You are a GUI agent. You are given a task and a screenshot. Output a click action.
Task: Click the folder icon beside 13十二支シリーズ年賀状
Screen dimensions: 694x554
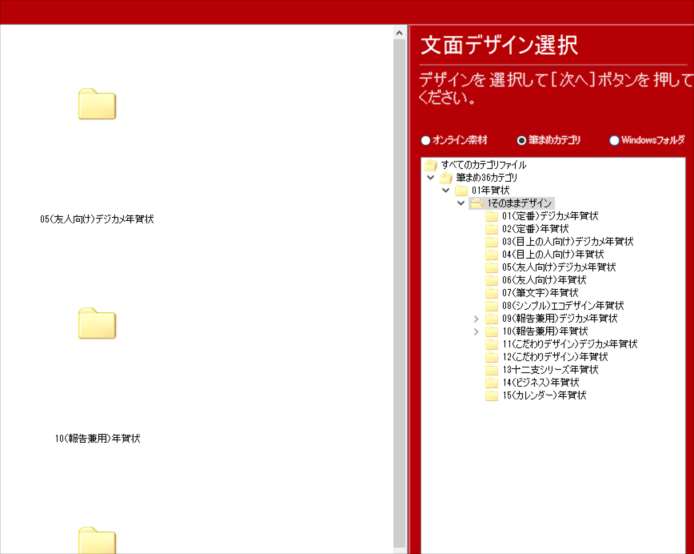click(491, 370)
